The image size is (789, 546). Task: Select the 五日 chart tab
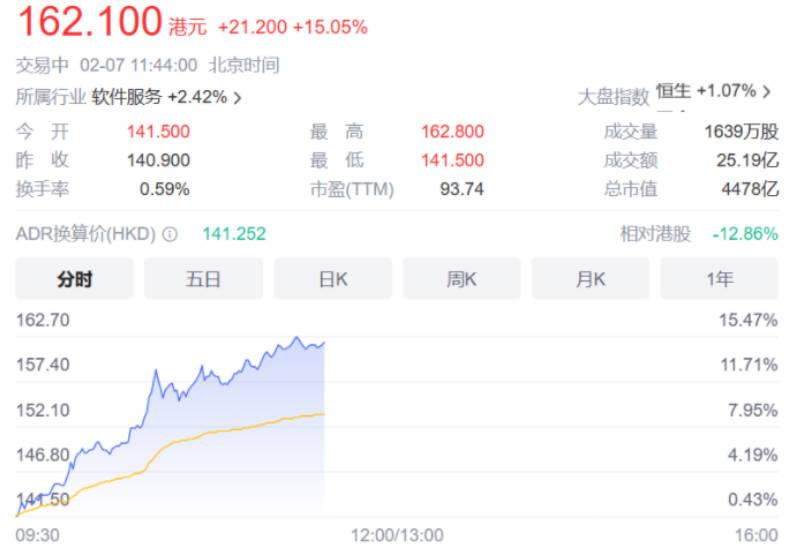pyautogui.click(x=203, y=279)
